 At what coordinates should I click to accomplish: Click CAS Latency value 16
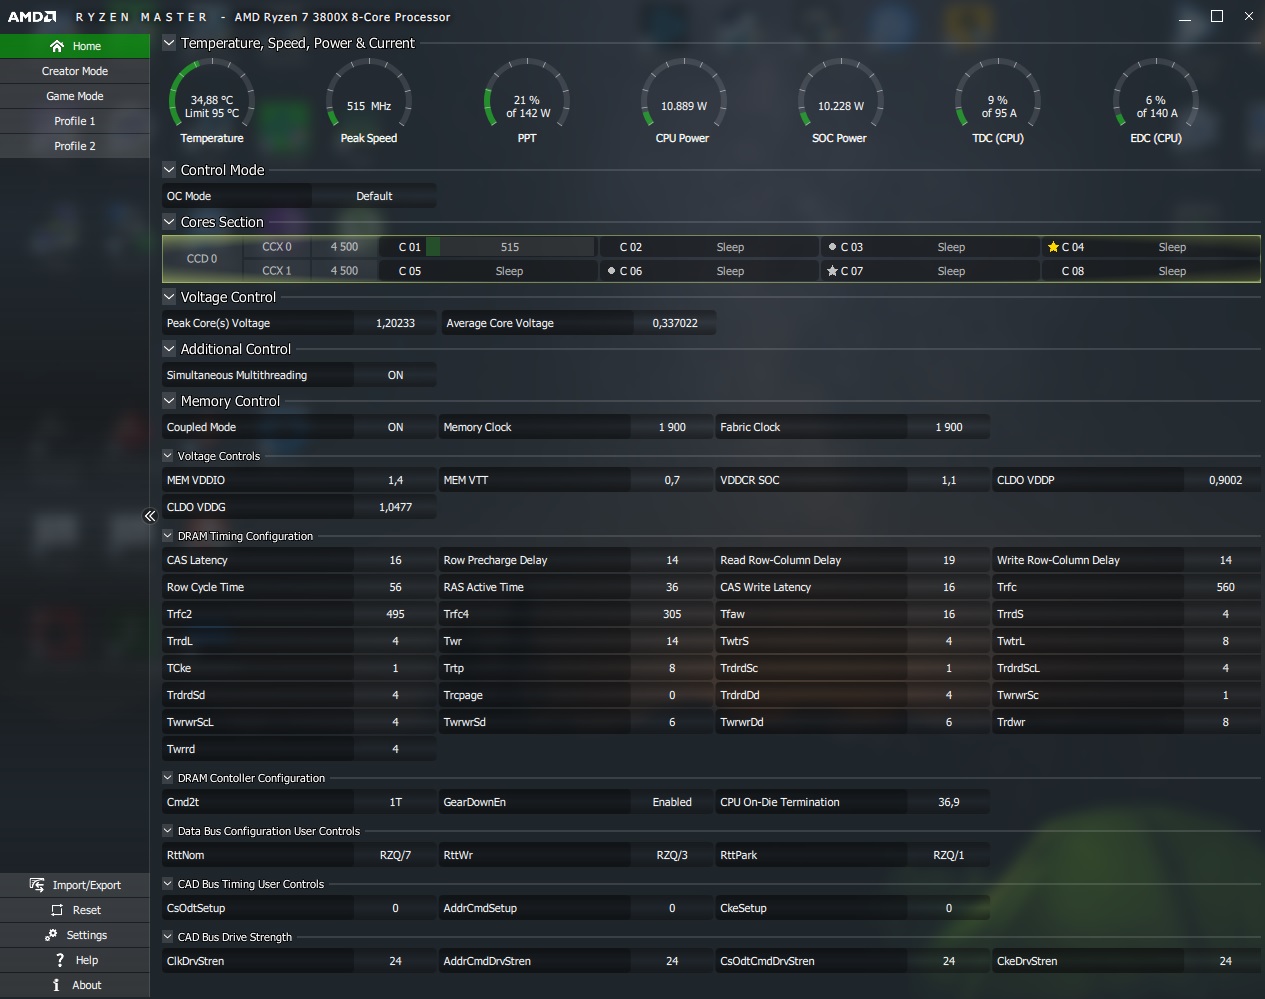[x=395, y=560]
